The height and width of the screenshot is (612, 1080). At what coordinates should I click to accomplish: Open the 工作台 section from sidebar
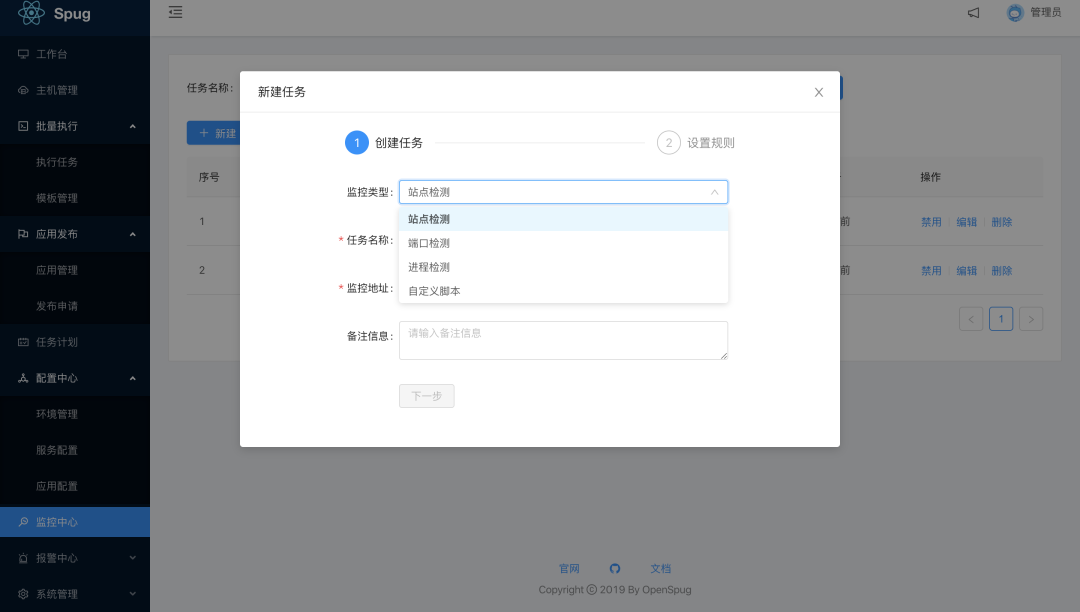pyautogui.click(x=48, y=53)
